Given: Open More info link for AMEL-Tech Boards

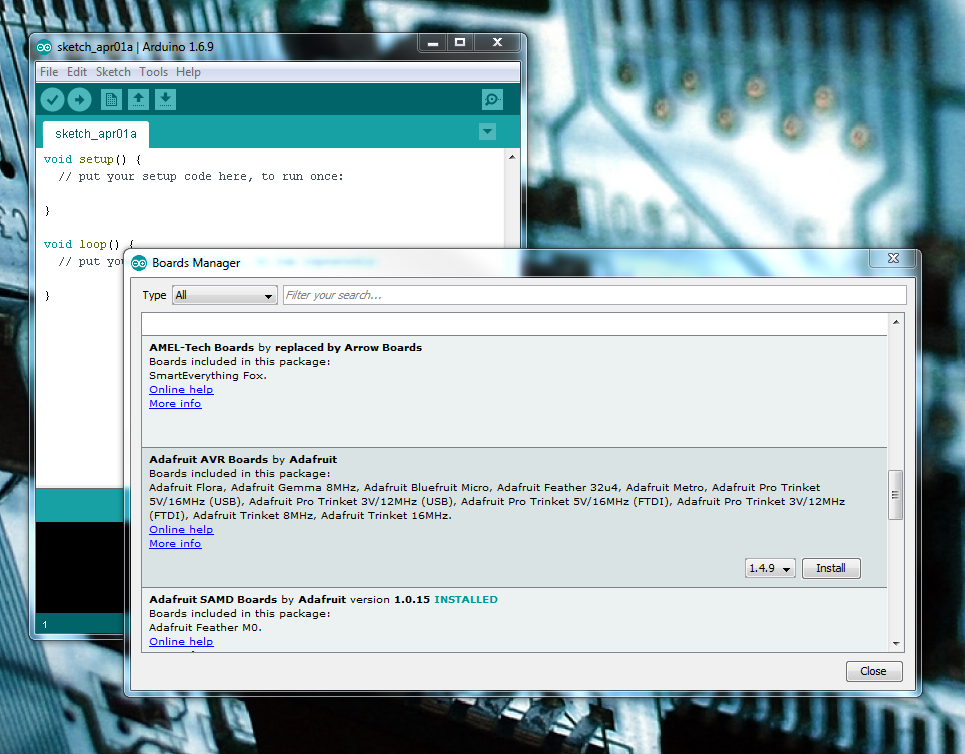Looking at the screenshot, I should (x=175, y=404).
